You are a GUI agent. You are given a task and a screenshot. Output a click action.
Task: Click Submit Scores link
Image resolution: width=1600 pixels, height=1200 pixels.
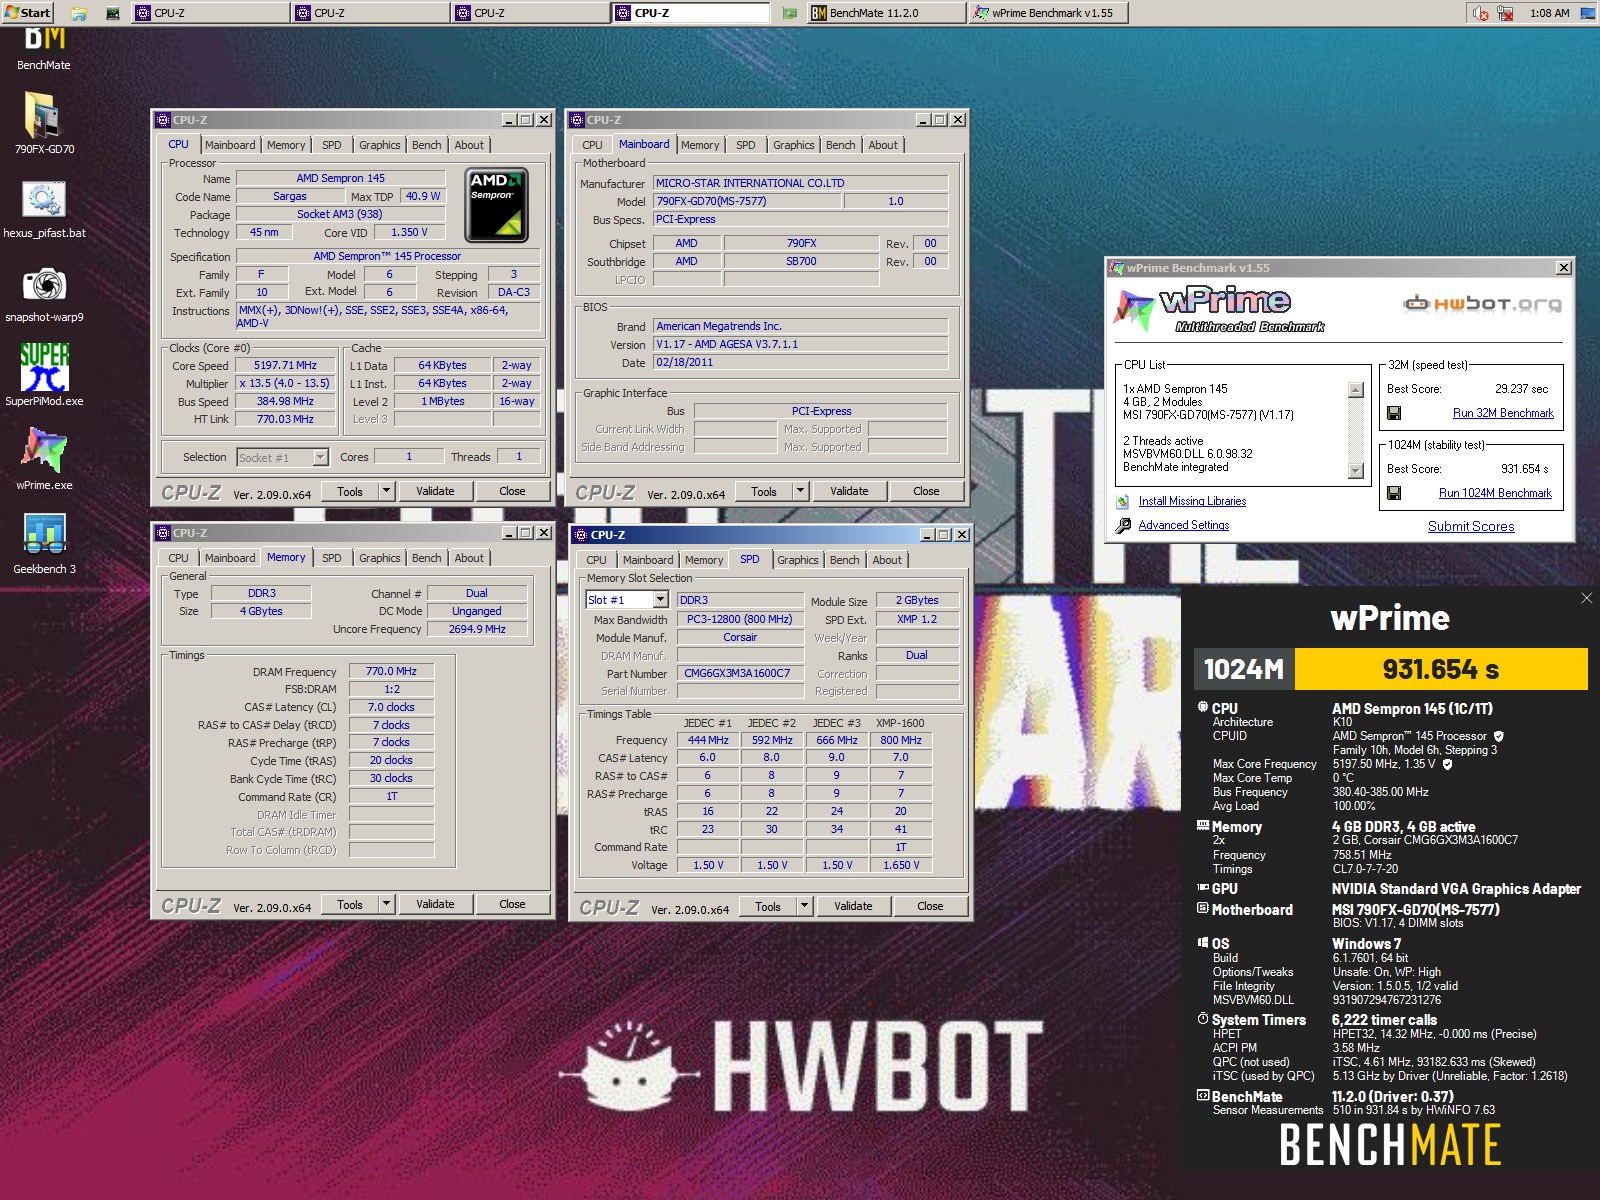1471,526
